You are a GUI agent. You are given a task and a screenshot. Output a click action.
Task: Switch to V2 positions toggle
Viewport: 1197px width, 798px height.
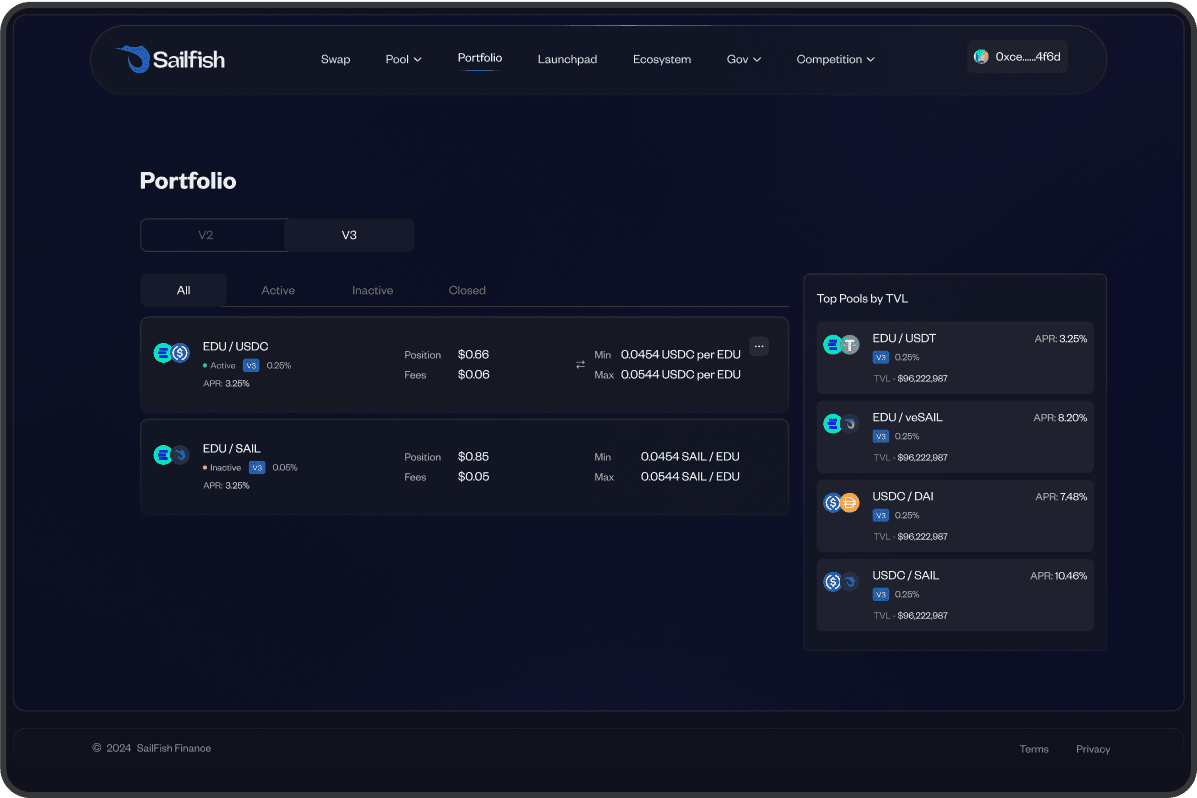pos(206,235)
